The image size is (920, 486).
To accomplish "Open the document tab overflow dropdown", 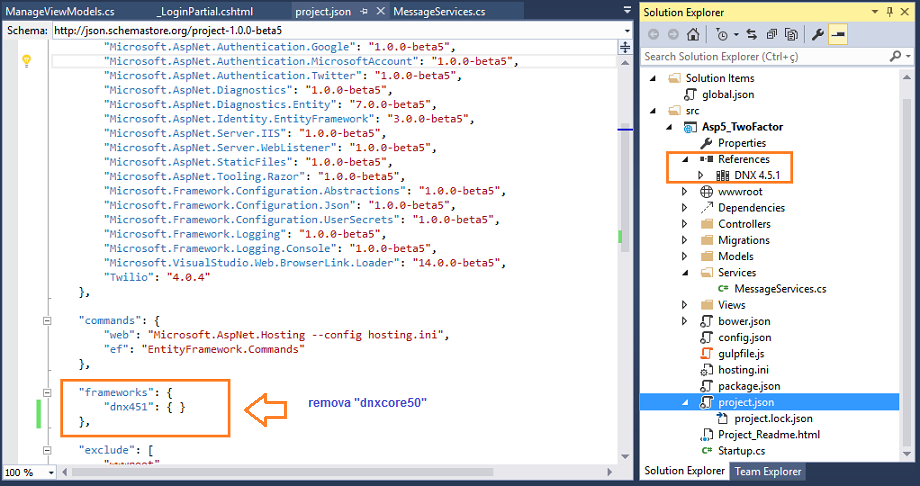I will (627, 10).
